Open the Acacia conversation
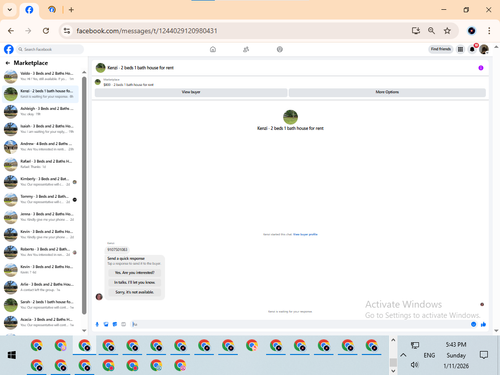500x375 pixels. click(40, 322)
